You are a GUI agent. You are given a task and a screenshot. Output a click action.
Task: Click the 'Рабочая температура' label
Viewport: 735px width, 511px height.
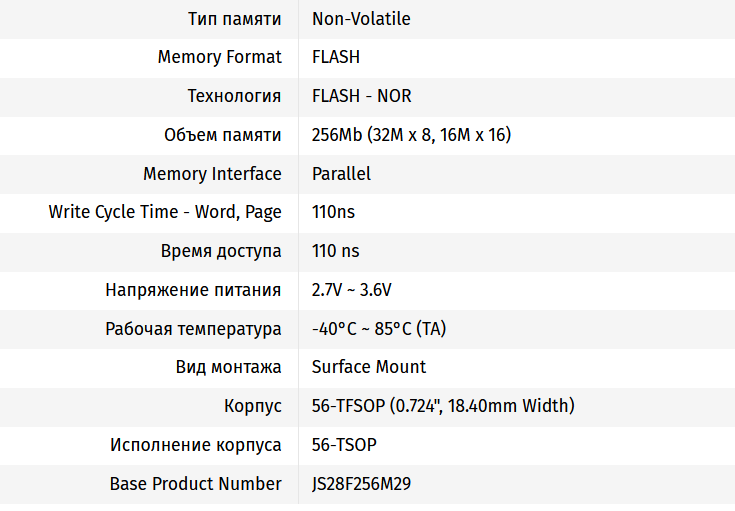pos(193,329)
